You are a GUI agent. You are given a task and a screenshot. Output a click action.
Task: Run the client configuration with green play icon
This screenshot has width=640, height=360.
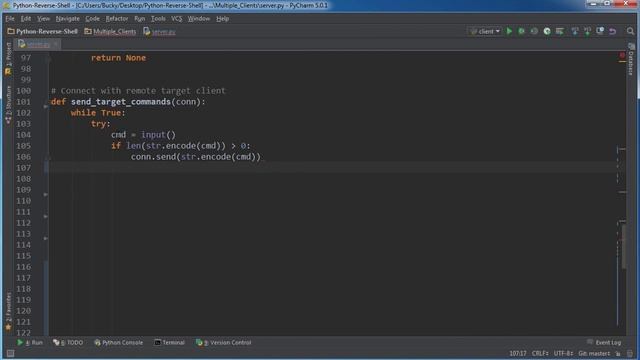click(509, 31)
